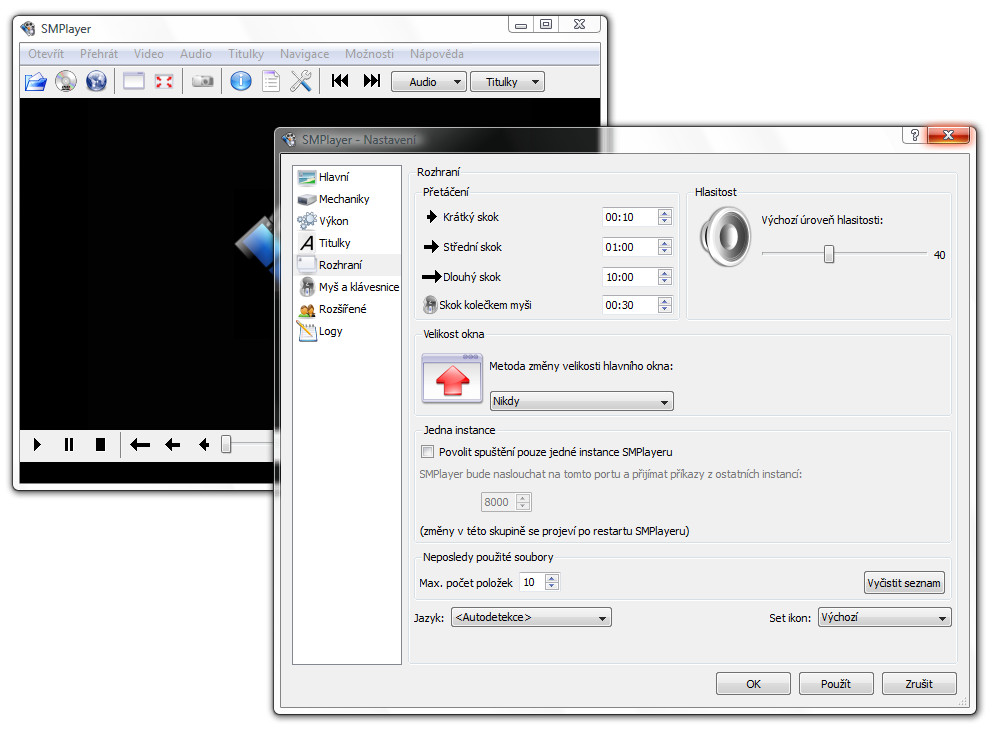The width and height of the screenshot is (993, 730).
Task: Open the Video menu
Action: (149, 54)
